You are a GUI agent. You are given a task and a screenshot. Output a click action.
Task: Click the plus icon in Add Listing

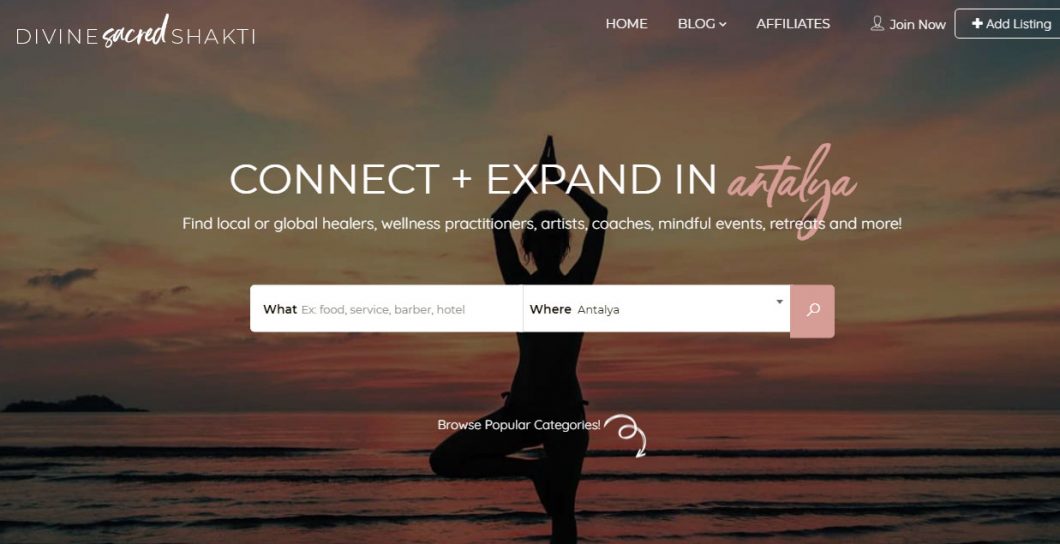(x=977, y=24)
